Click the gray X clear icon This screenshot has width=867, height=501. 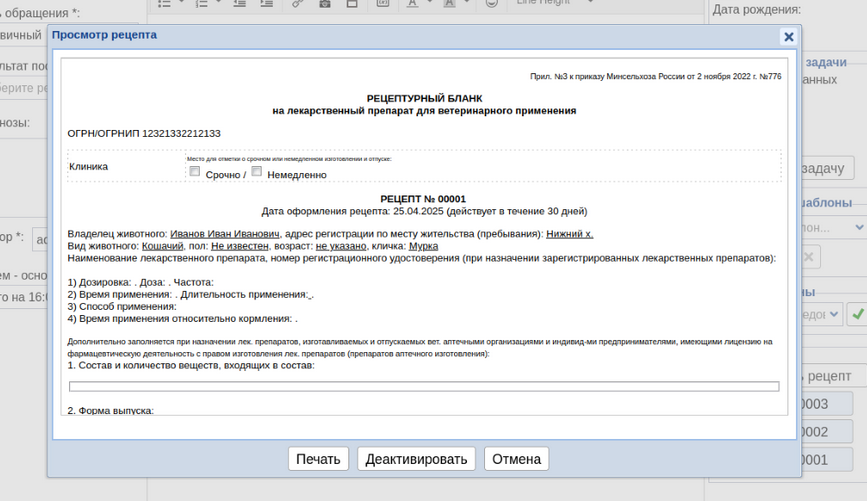click(x=810, y=257)
